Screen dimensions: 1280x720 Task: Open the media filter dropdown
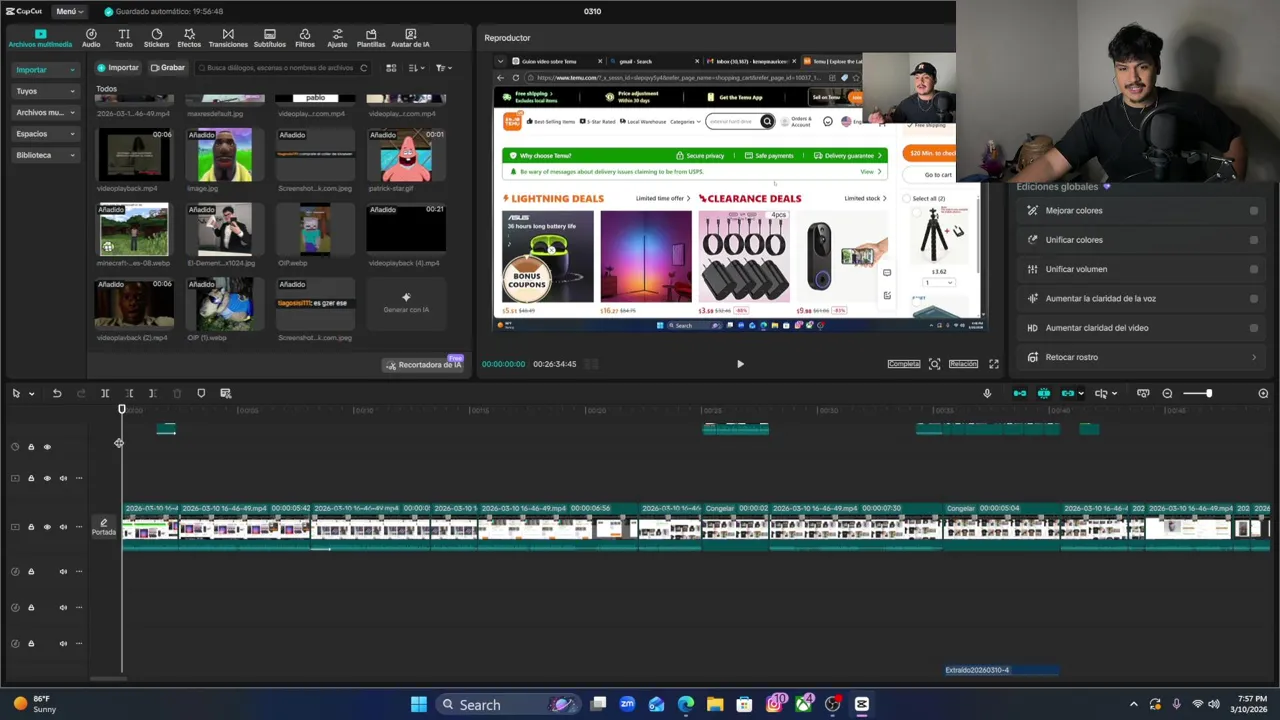[x=444, y=68]
